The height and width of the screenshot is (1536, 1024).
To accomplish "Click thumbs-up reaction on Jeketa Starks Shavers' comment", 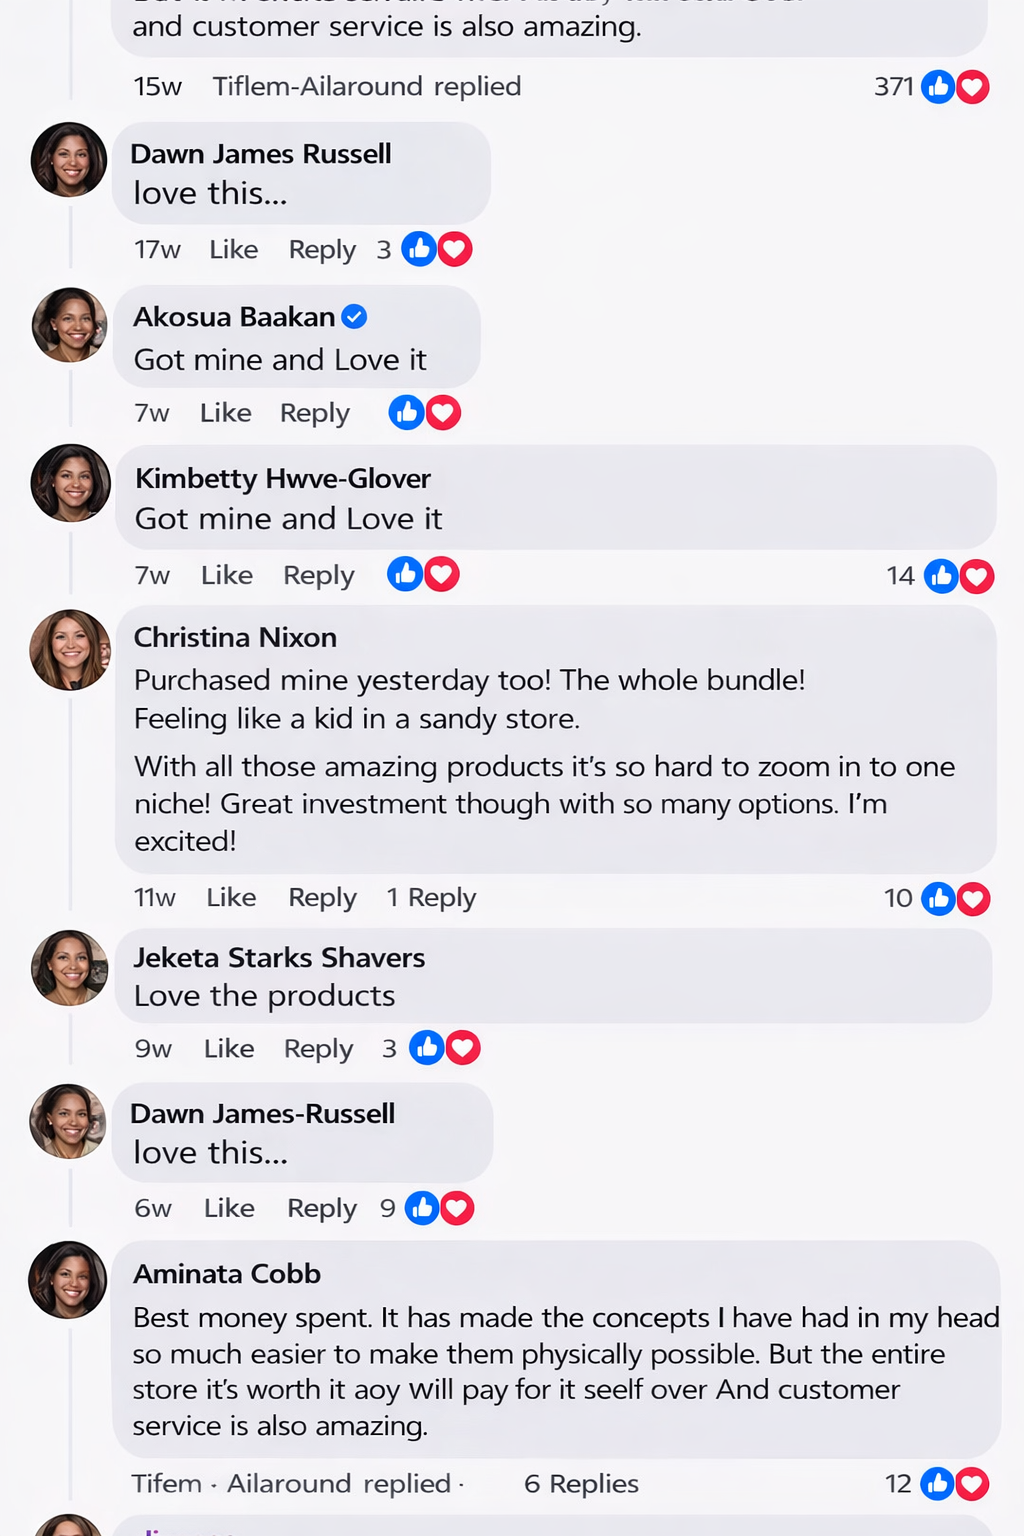I will point(427,1048).
